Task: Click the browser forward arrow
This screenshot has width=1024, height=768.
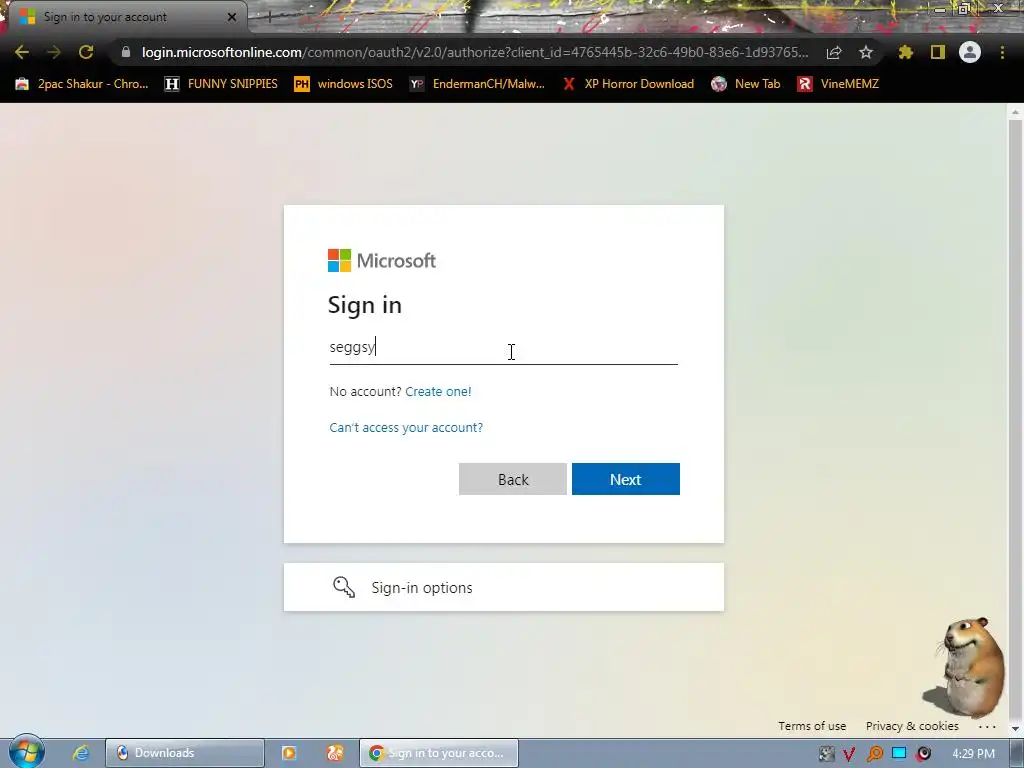Action: pyautogui.click(x=54, y=52)
